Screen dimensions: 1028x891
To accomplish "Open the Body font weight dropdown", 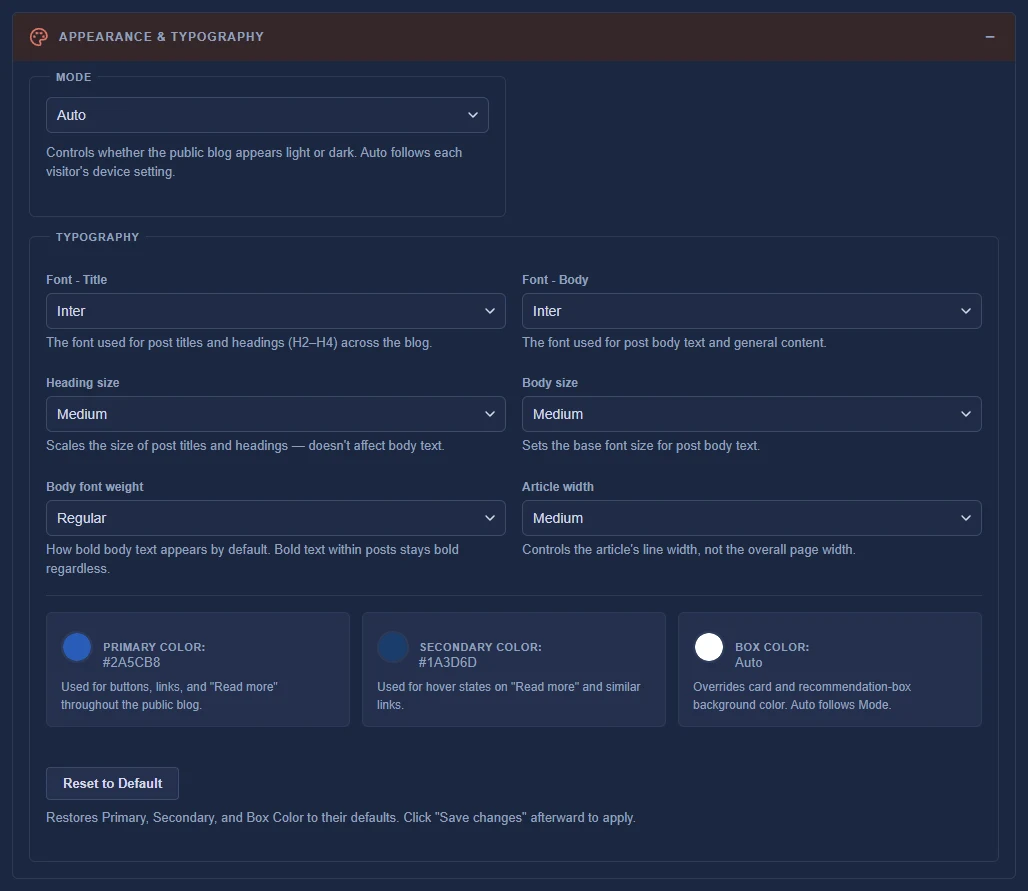I will (x=275, y=518).
